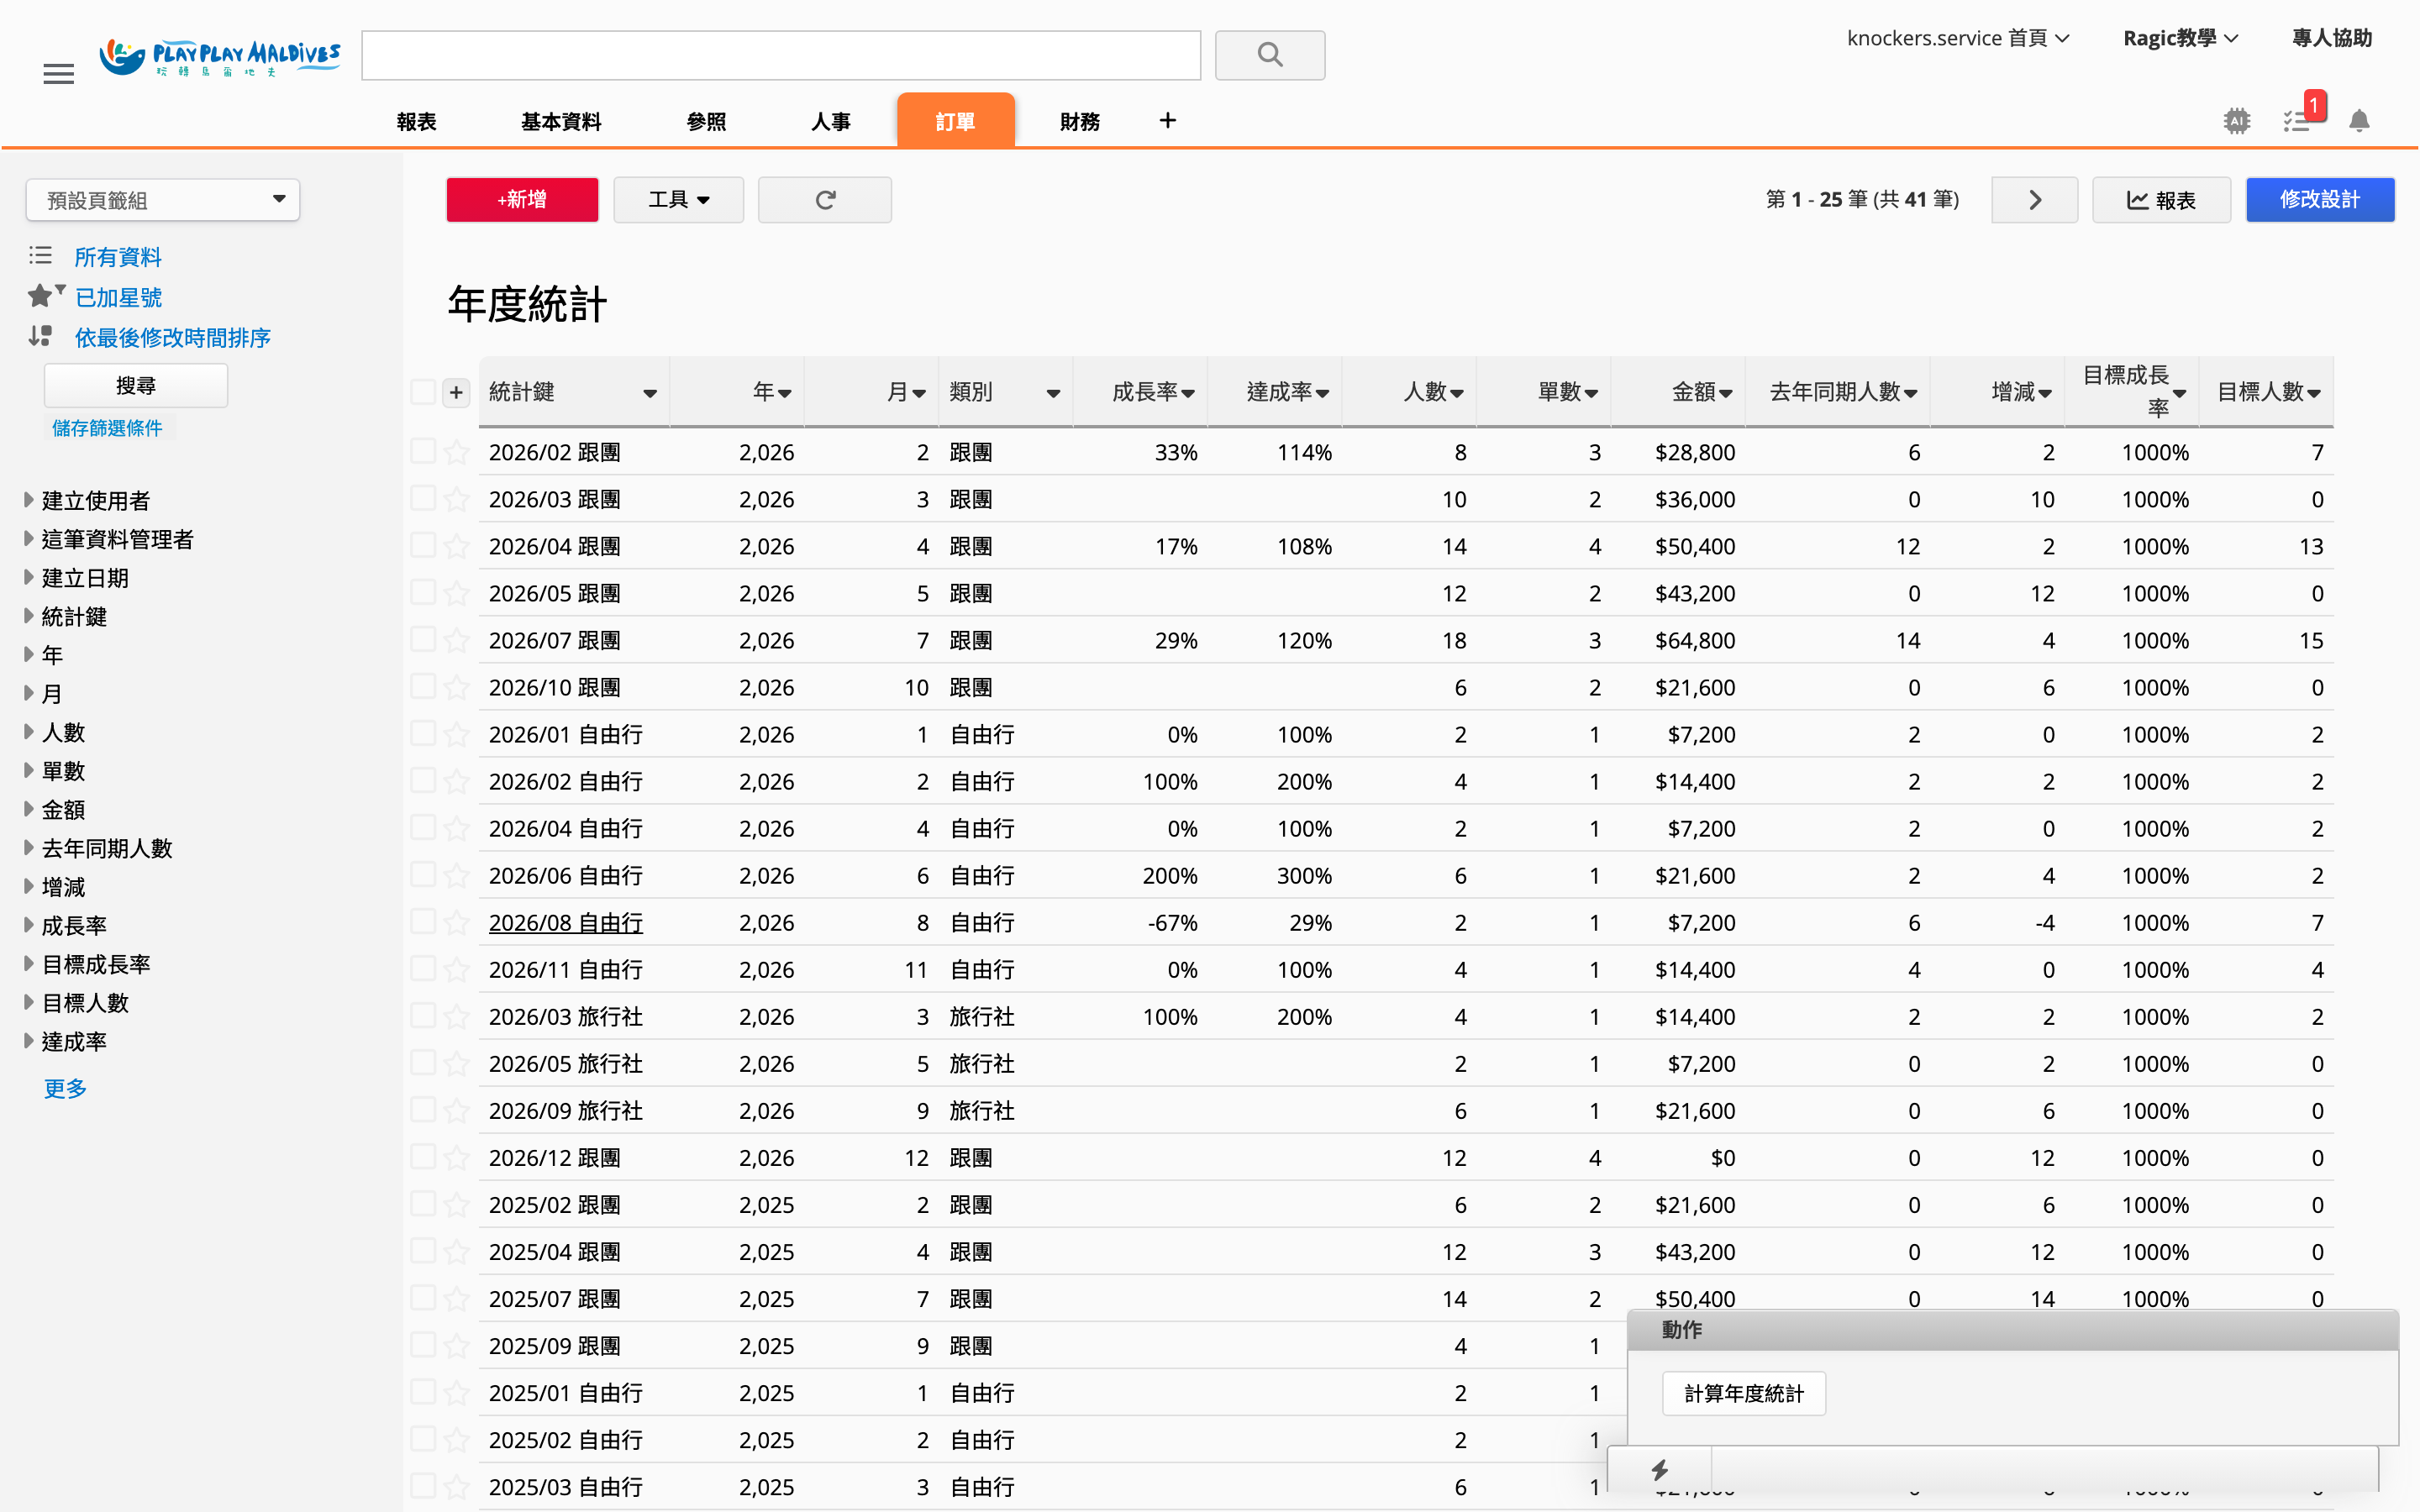Viewport: 2420px width, 1512px height.
Task: Star the 2026/03 跟團 row
Action: [x=457, y=499]
